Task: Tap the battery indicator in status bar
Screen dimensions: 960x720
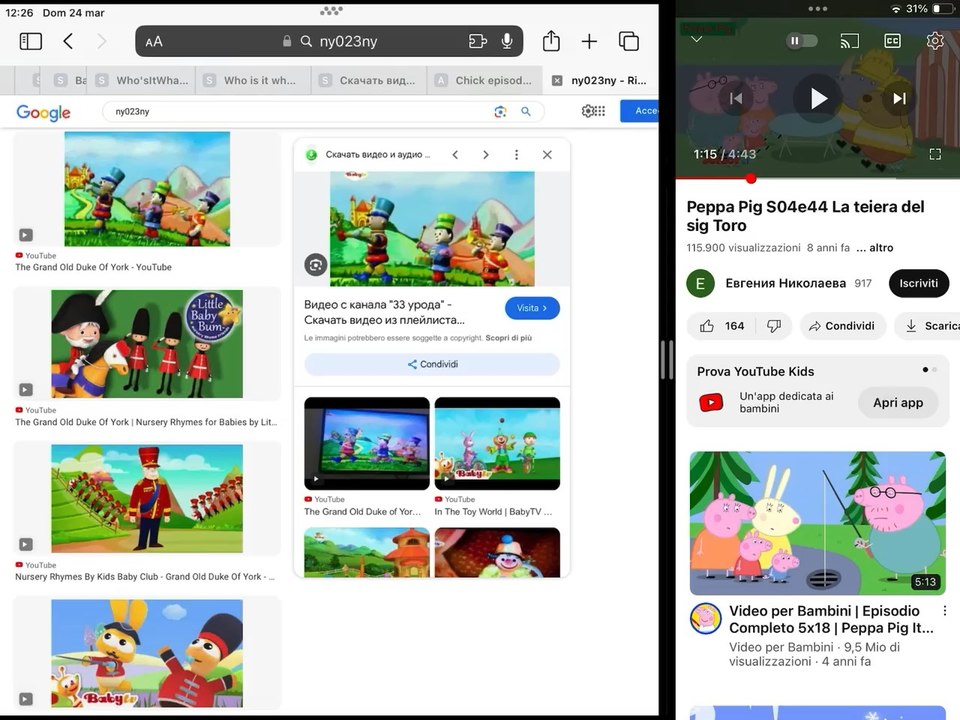Action: click(x=943, y=9)
